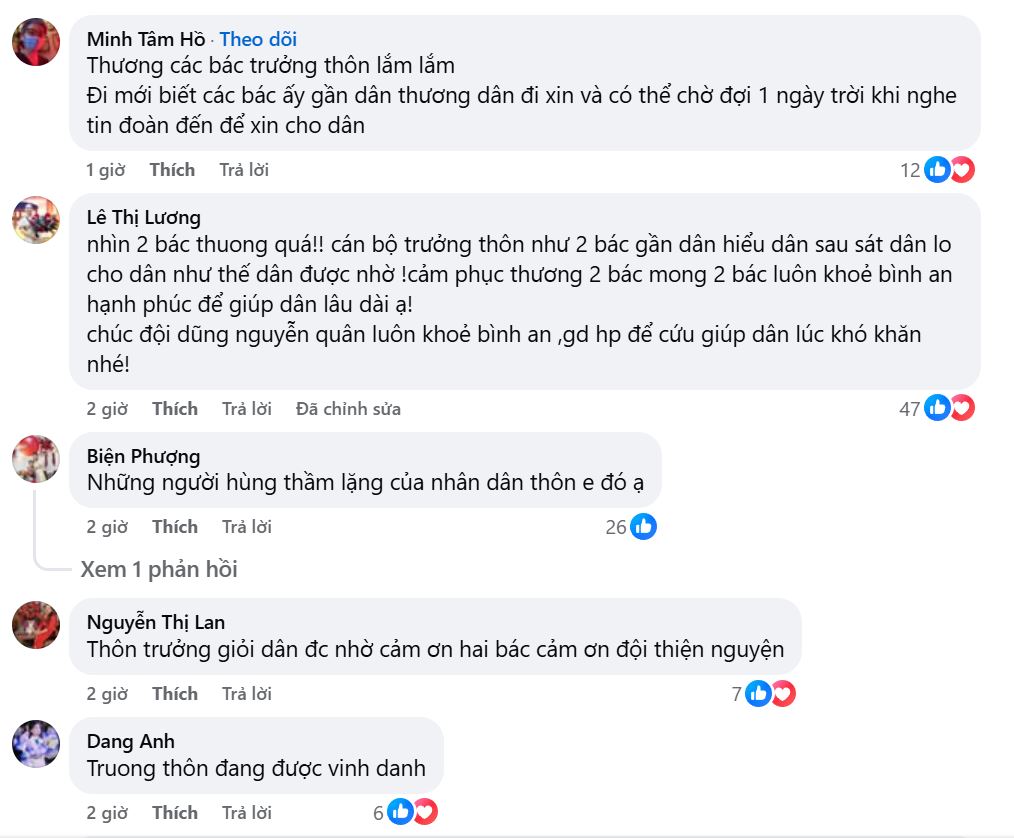Click the like reaction icon on Biện Phượng's comment
Screen dimensions: 1014x838
tap(643, 526)
